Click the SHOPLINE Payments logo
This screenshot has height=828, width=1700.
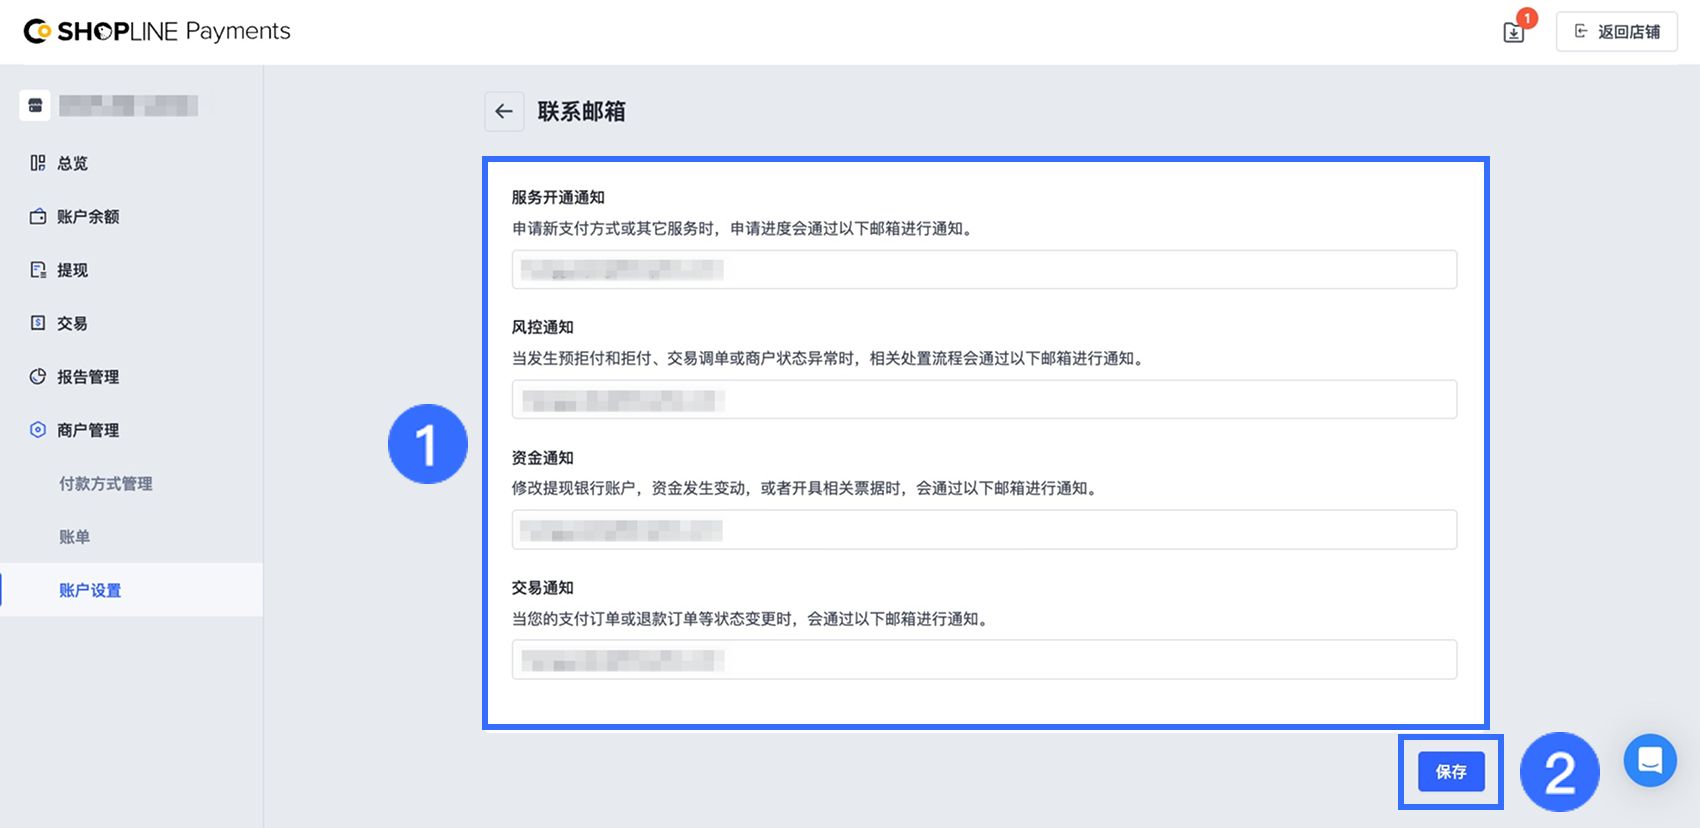157,31
